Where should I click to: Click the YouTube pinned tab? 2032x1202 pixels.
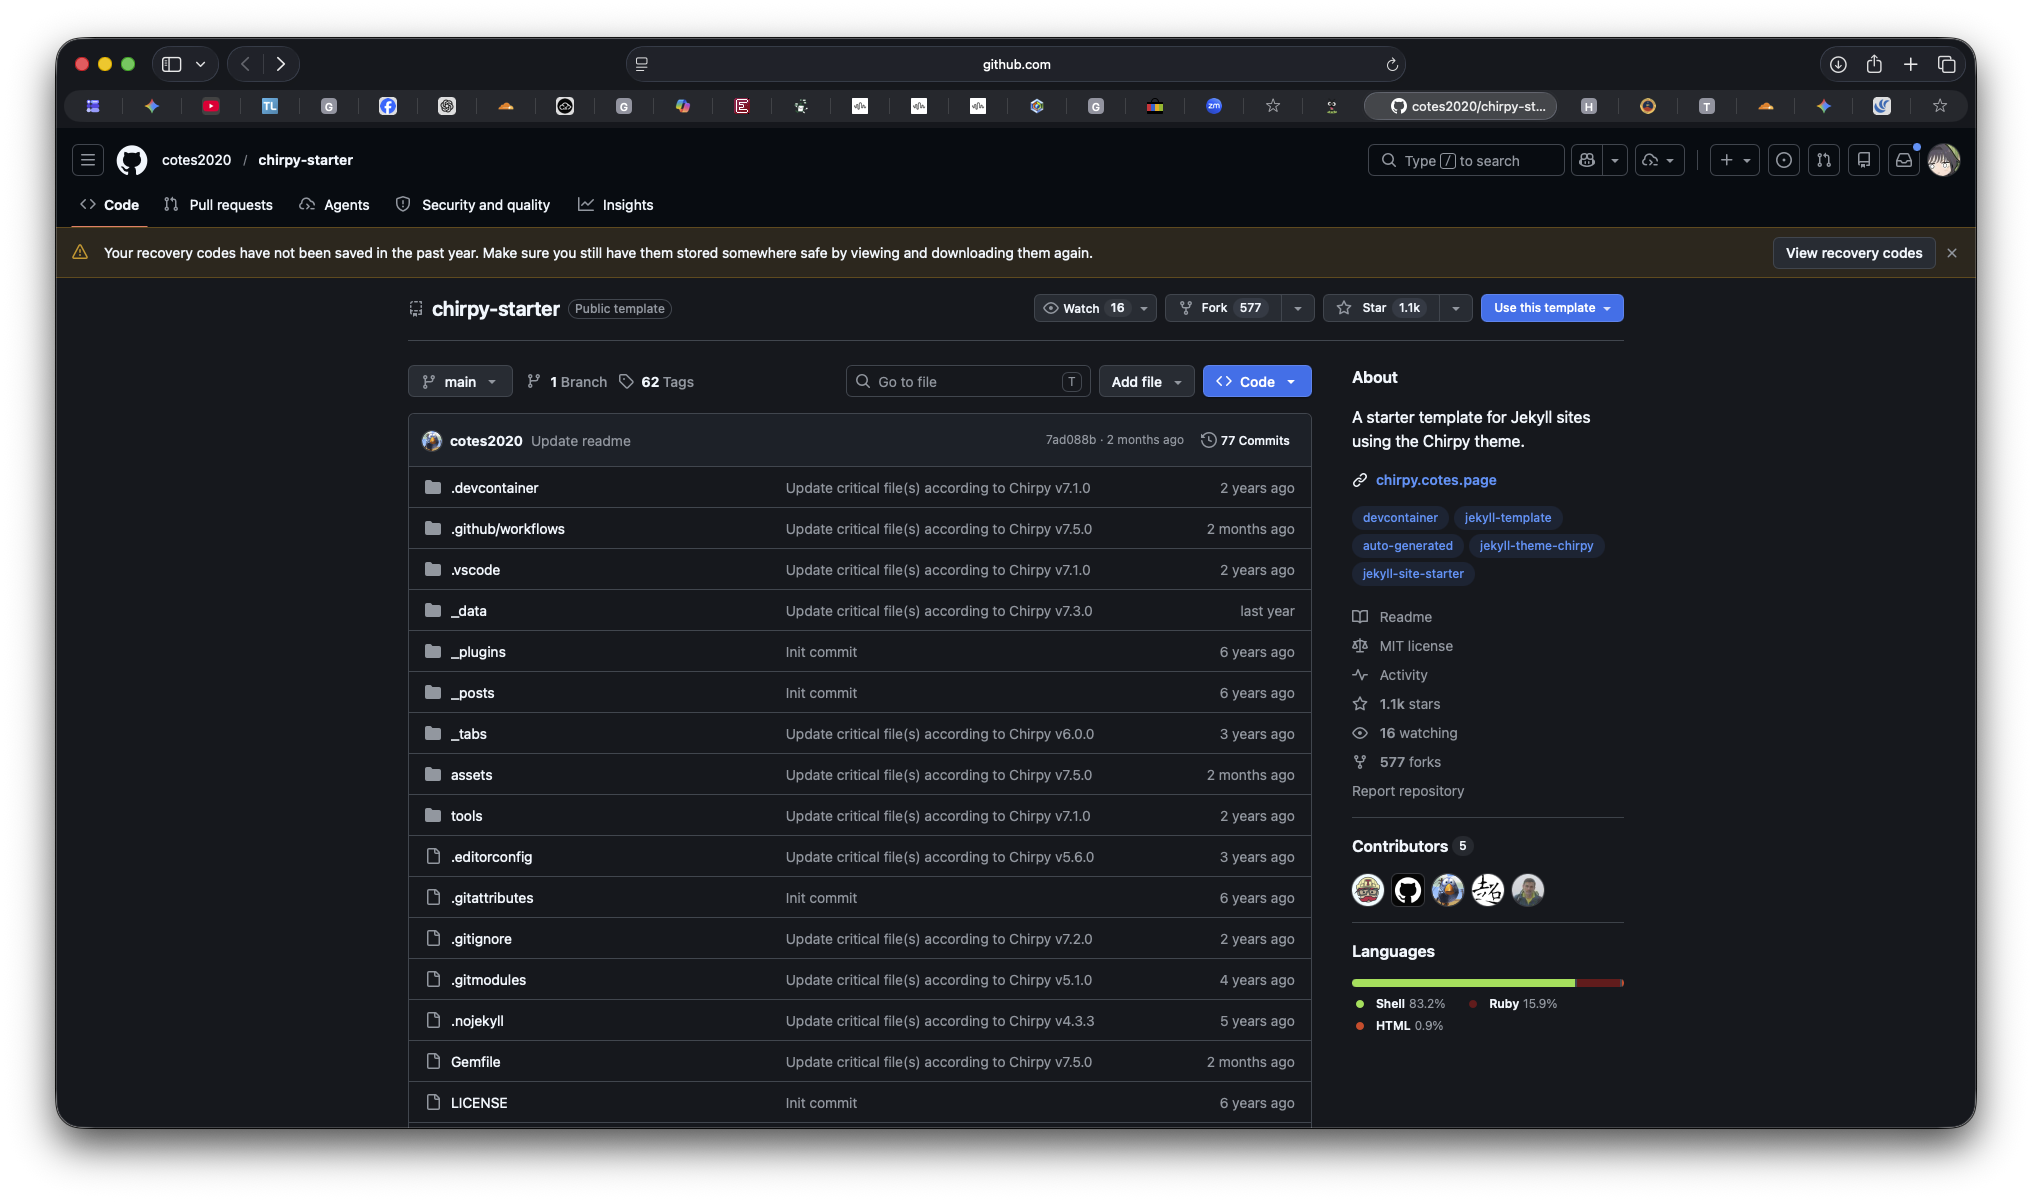point(210,106)
